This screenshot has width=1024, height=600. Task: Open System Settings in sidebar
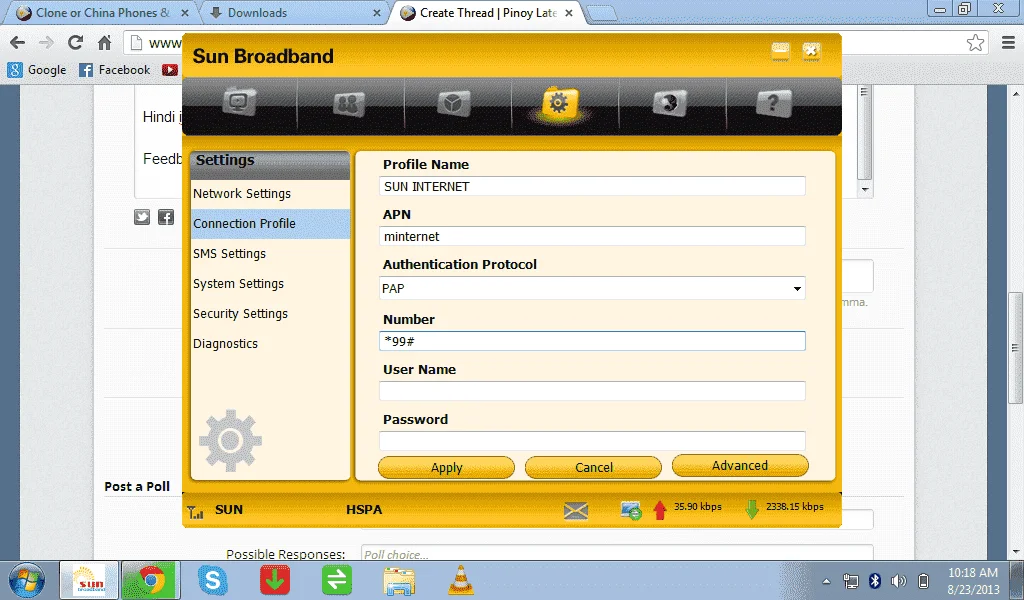coord(270,283)
